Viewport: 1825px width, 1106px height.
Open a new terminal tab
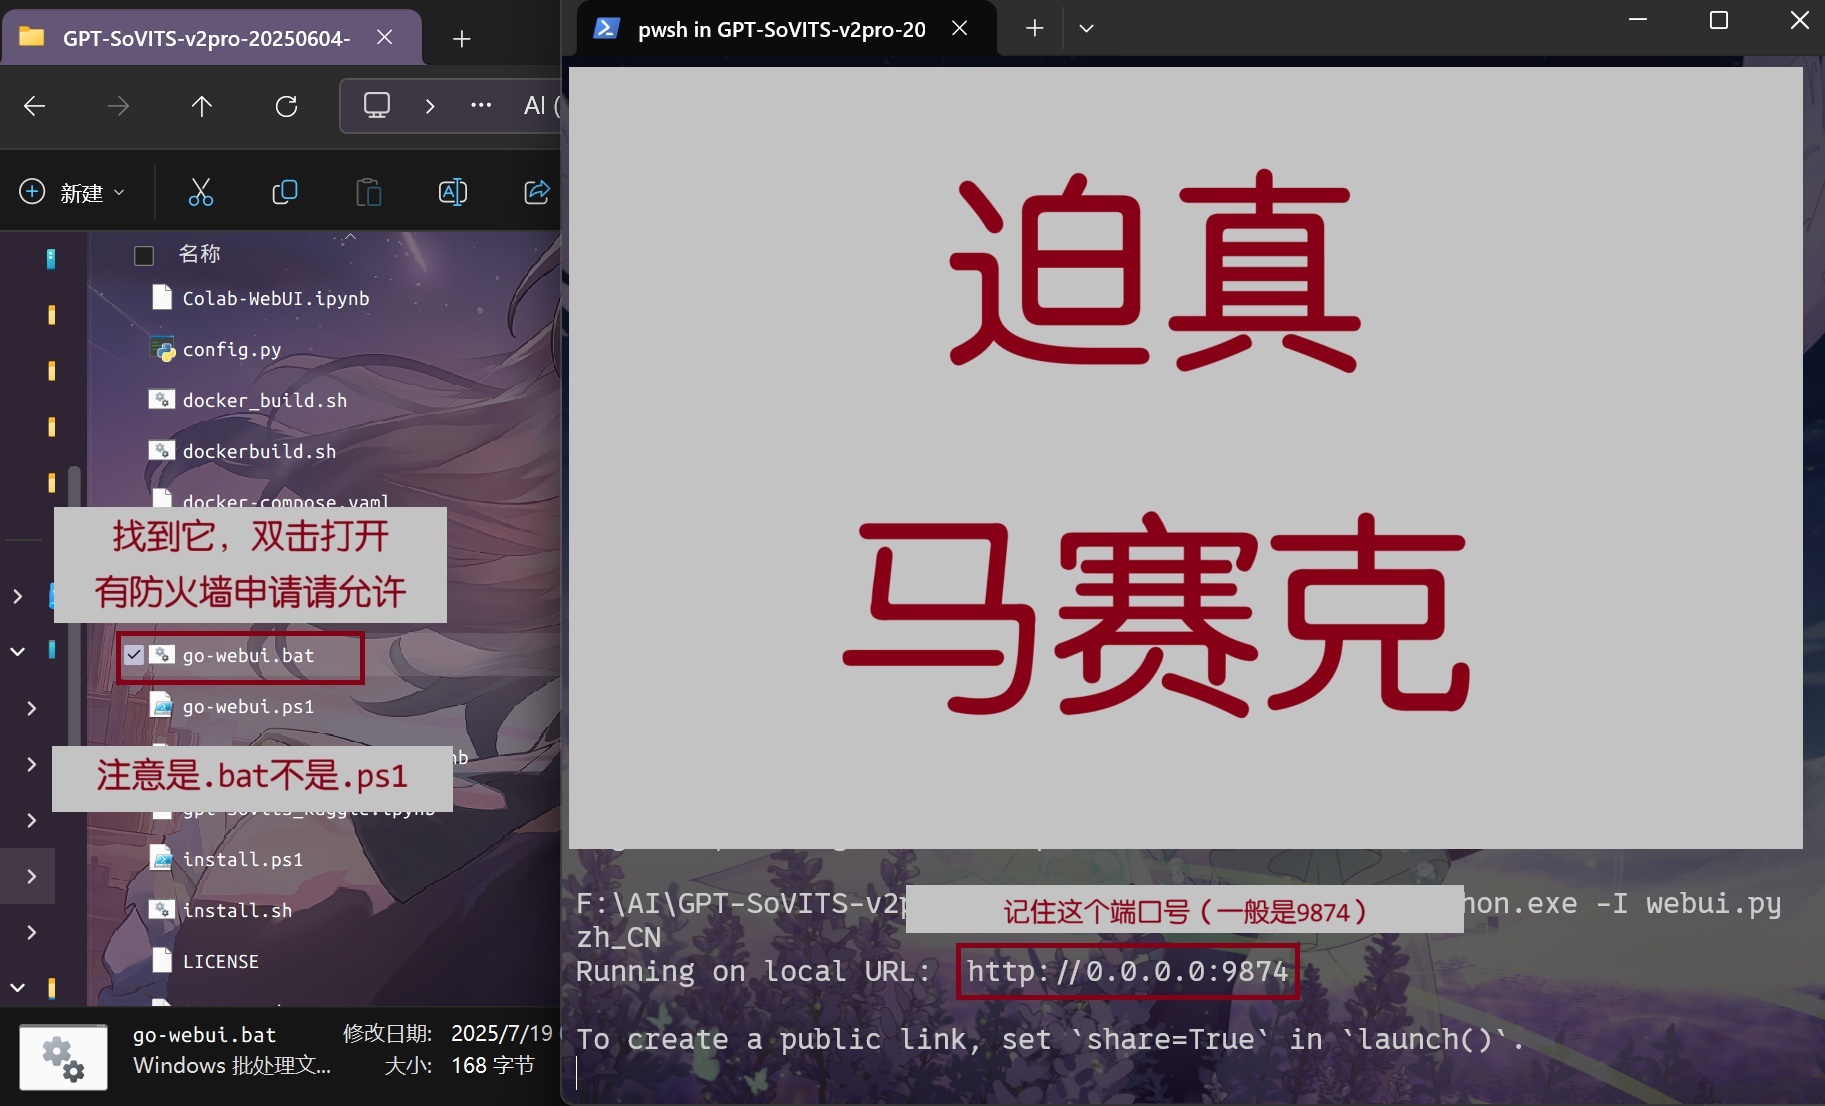point(1034,29)
